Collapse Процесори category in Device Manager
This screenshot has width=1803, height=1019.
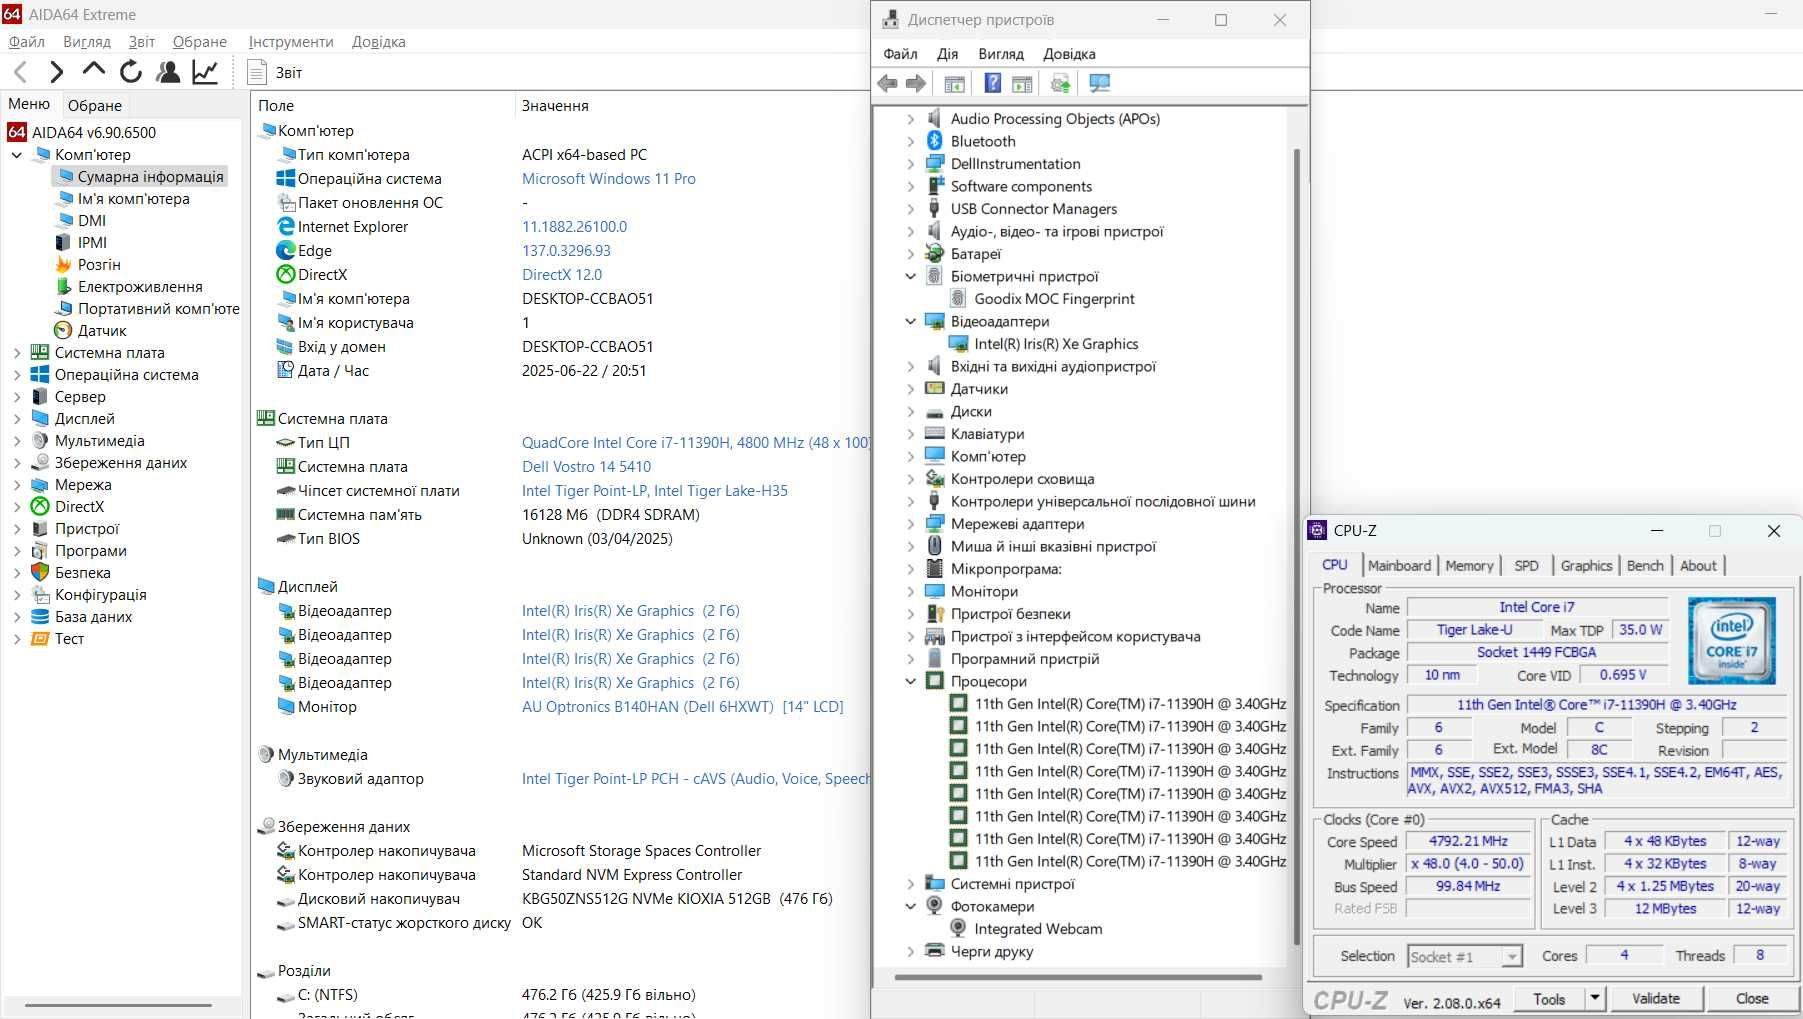tap(910, 681)
